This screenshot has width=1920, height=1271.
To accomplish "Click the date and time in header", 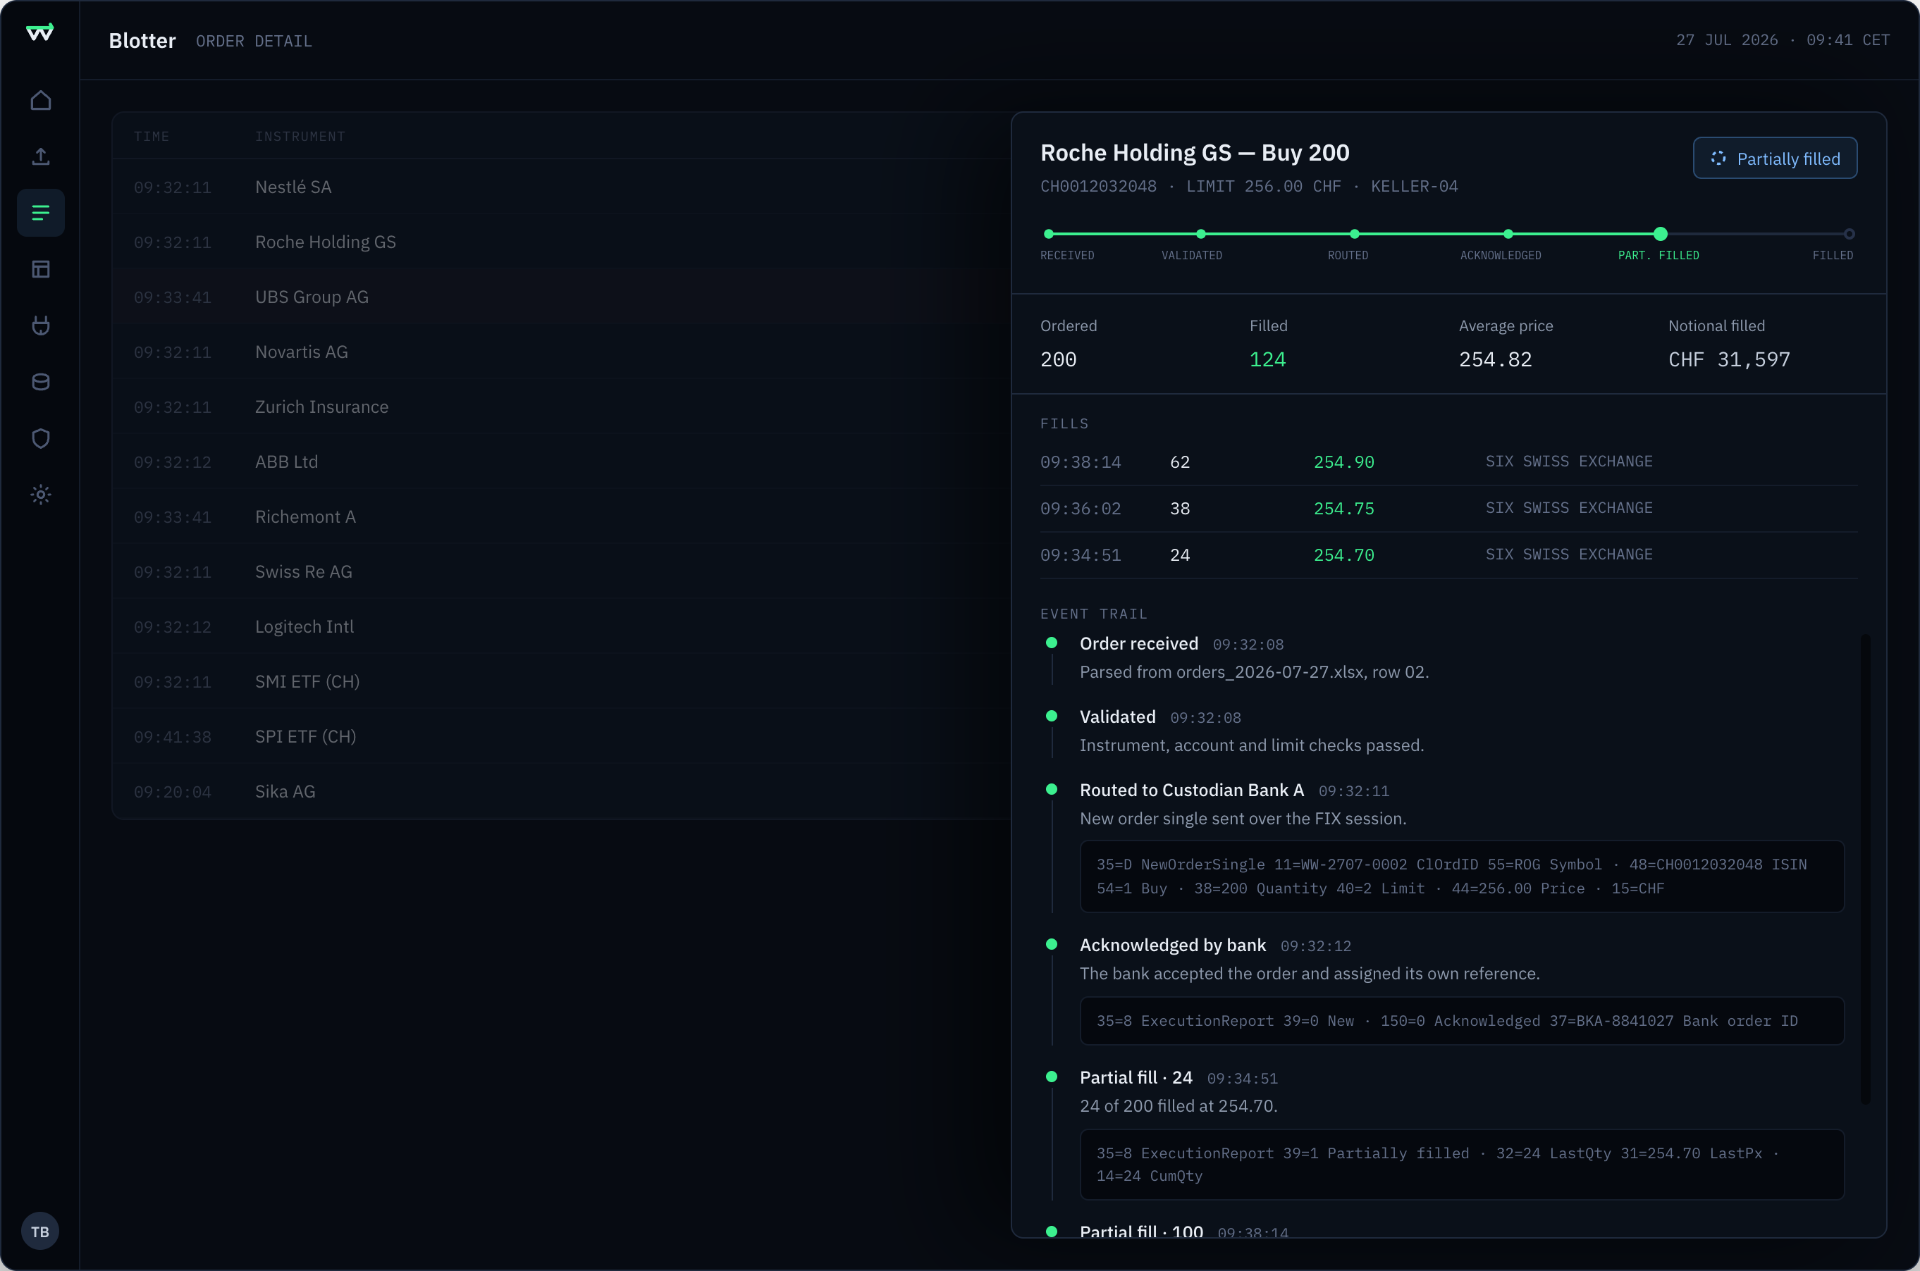I will click(1783, 40).
